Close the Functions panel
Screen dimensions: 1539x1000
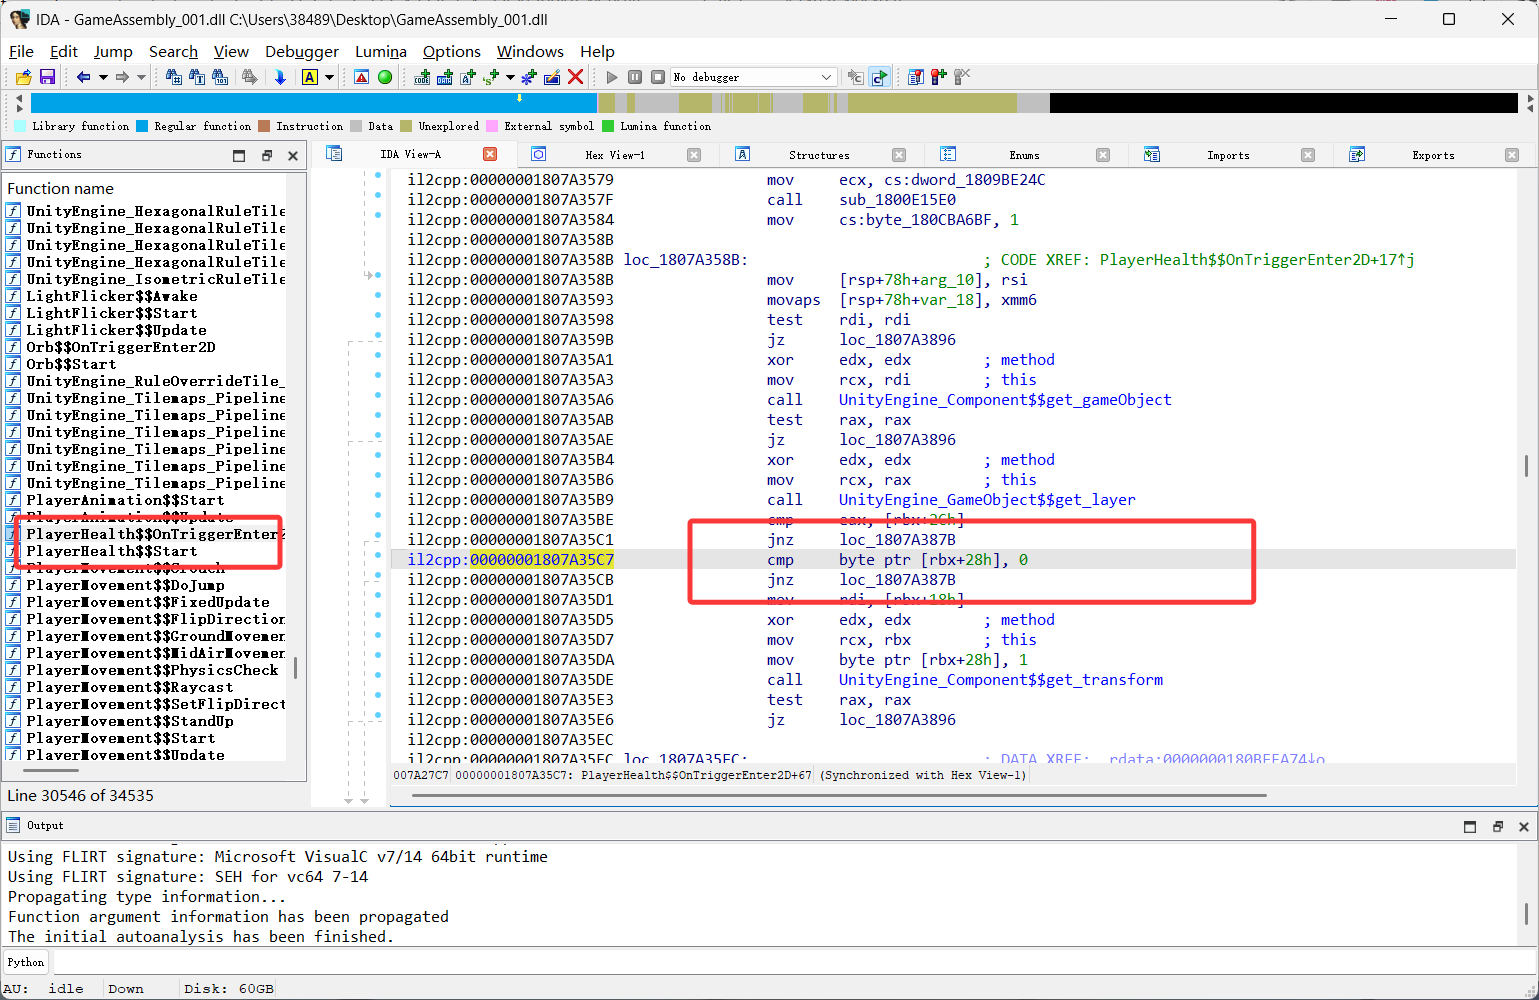(x=293, y=155)
